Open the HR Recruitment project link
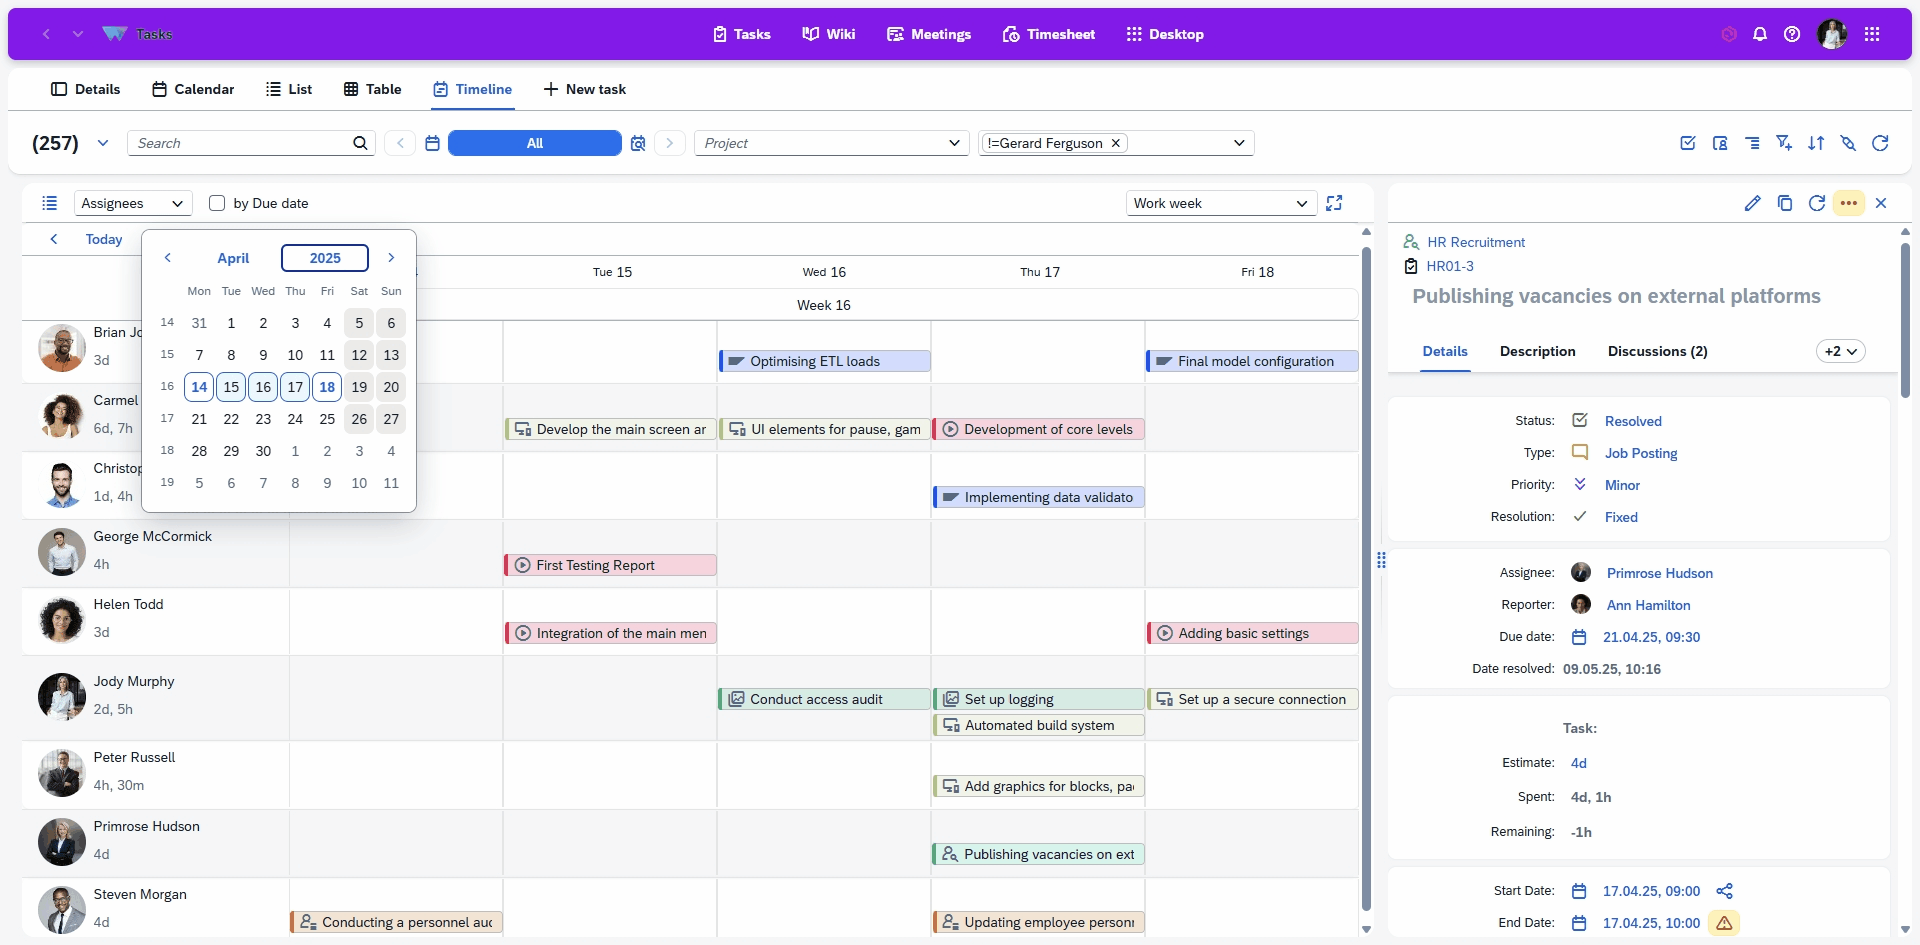The width and height of the screenshot is (1920, 945). 1475,242
